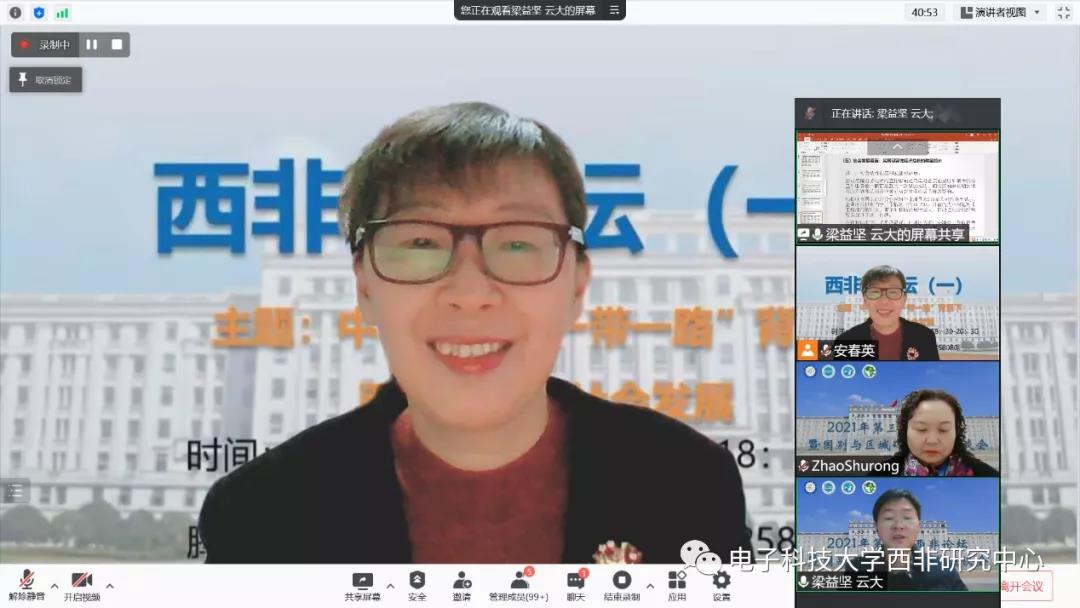Click 取消固定 to unpin the video

pyautogui.click(x=45, y=80)
